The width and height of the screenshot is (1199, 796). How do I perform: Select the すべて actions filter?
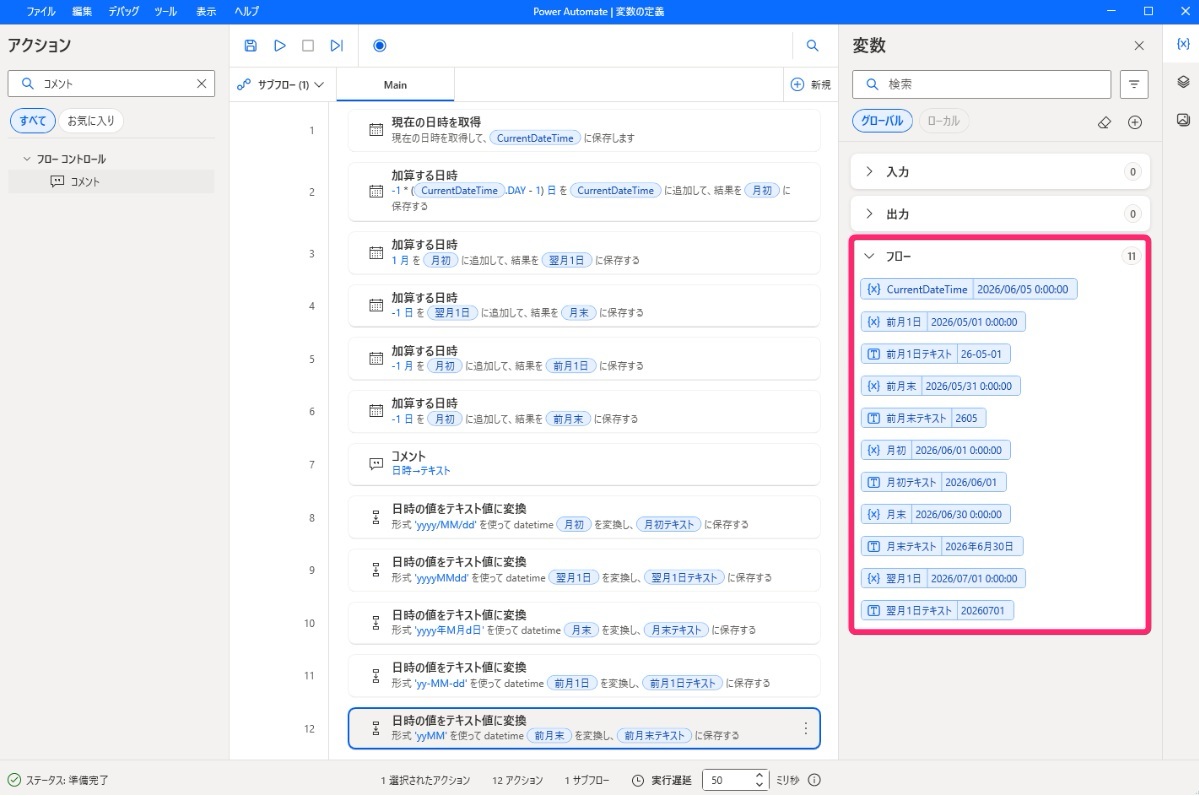point(33,121)
